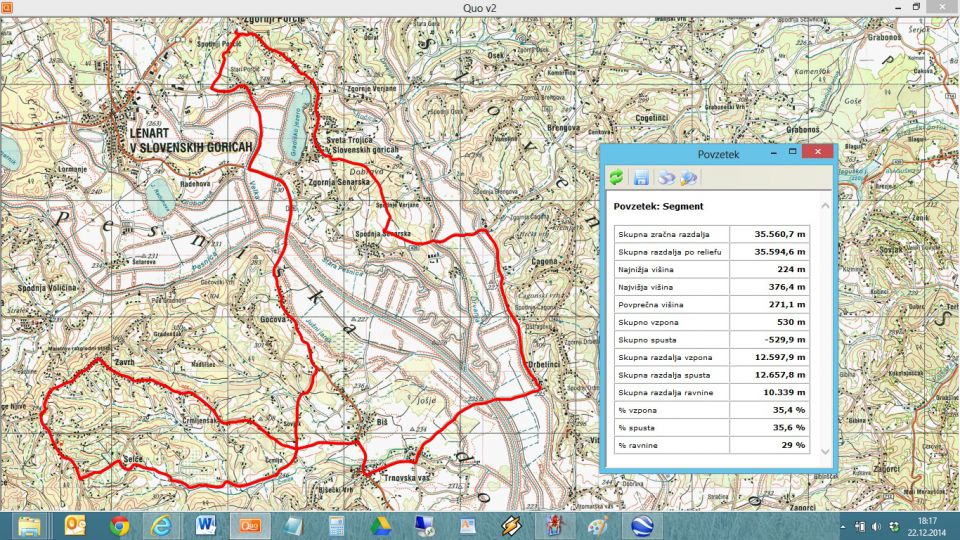
Task: Open Paint from the taskbar
Action: coord(598,526)
